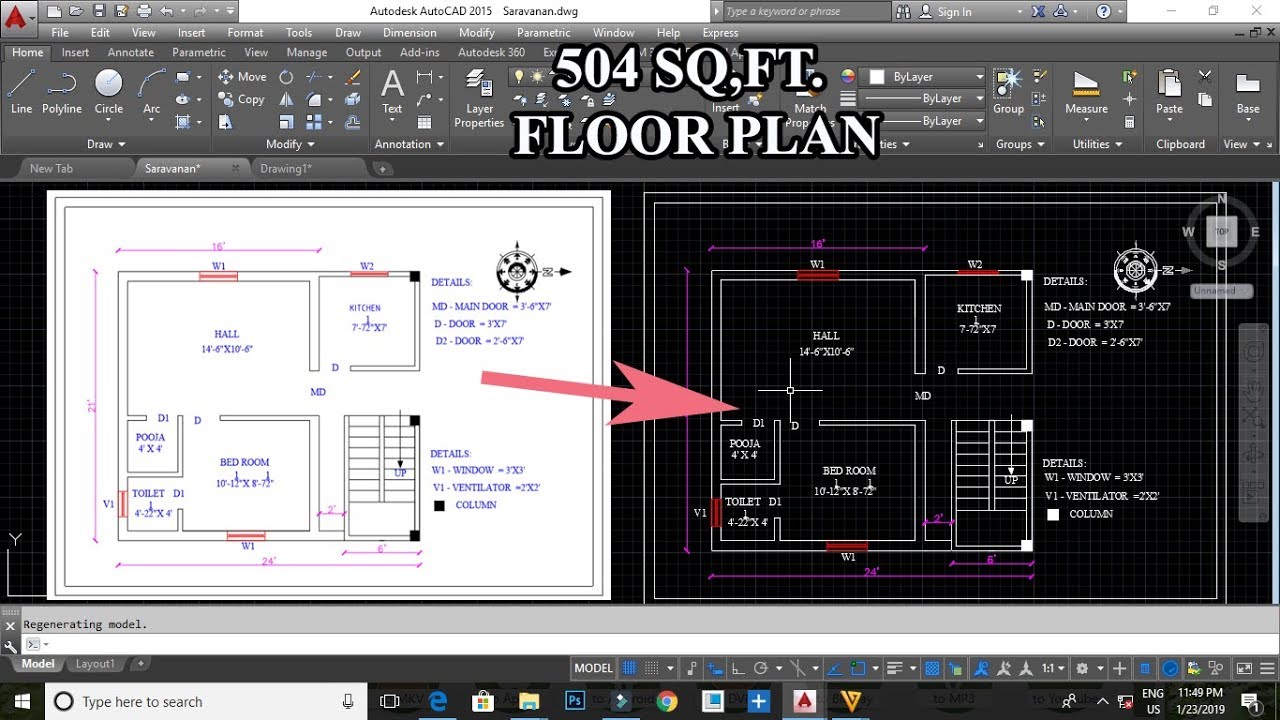
Task: Select the Line tool
Action: point(21,92)
